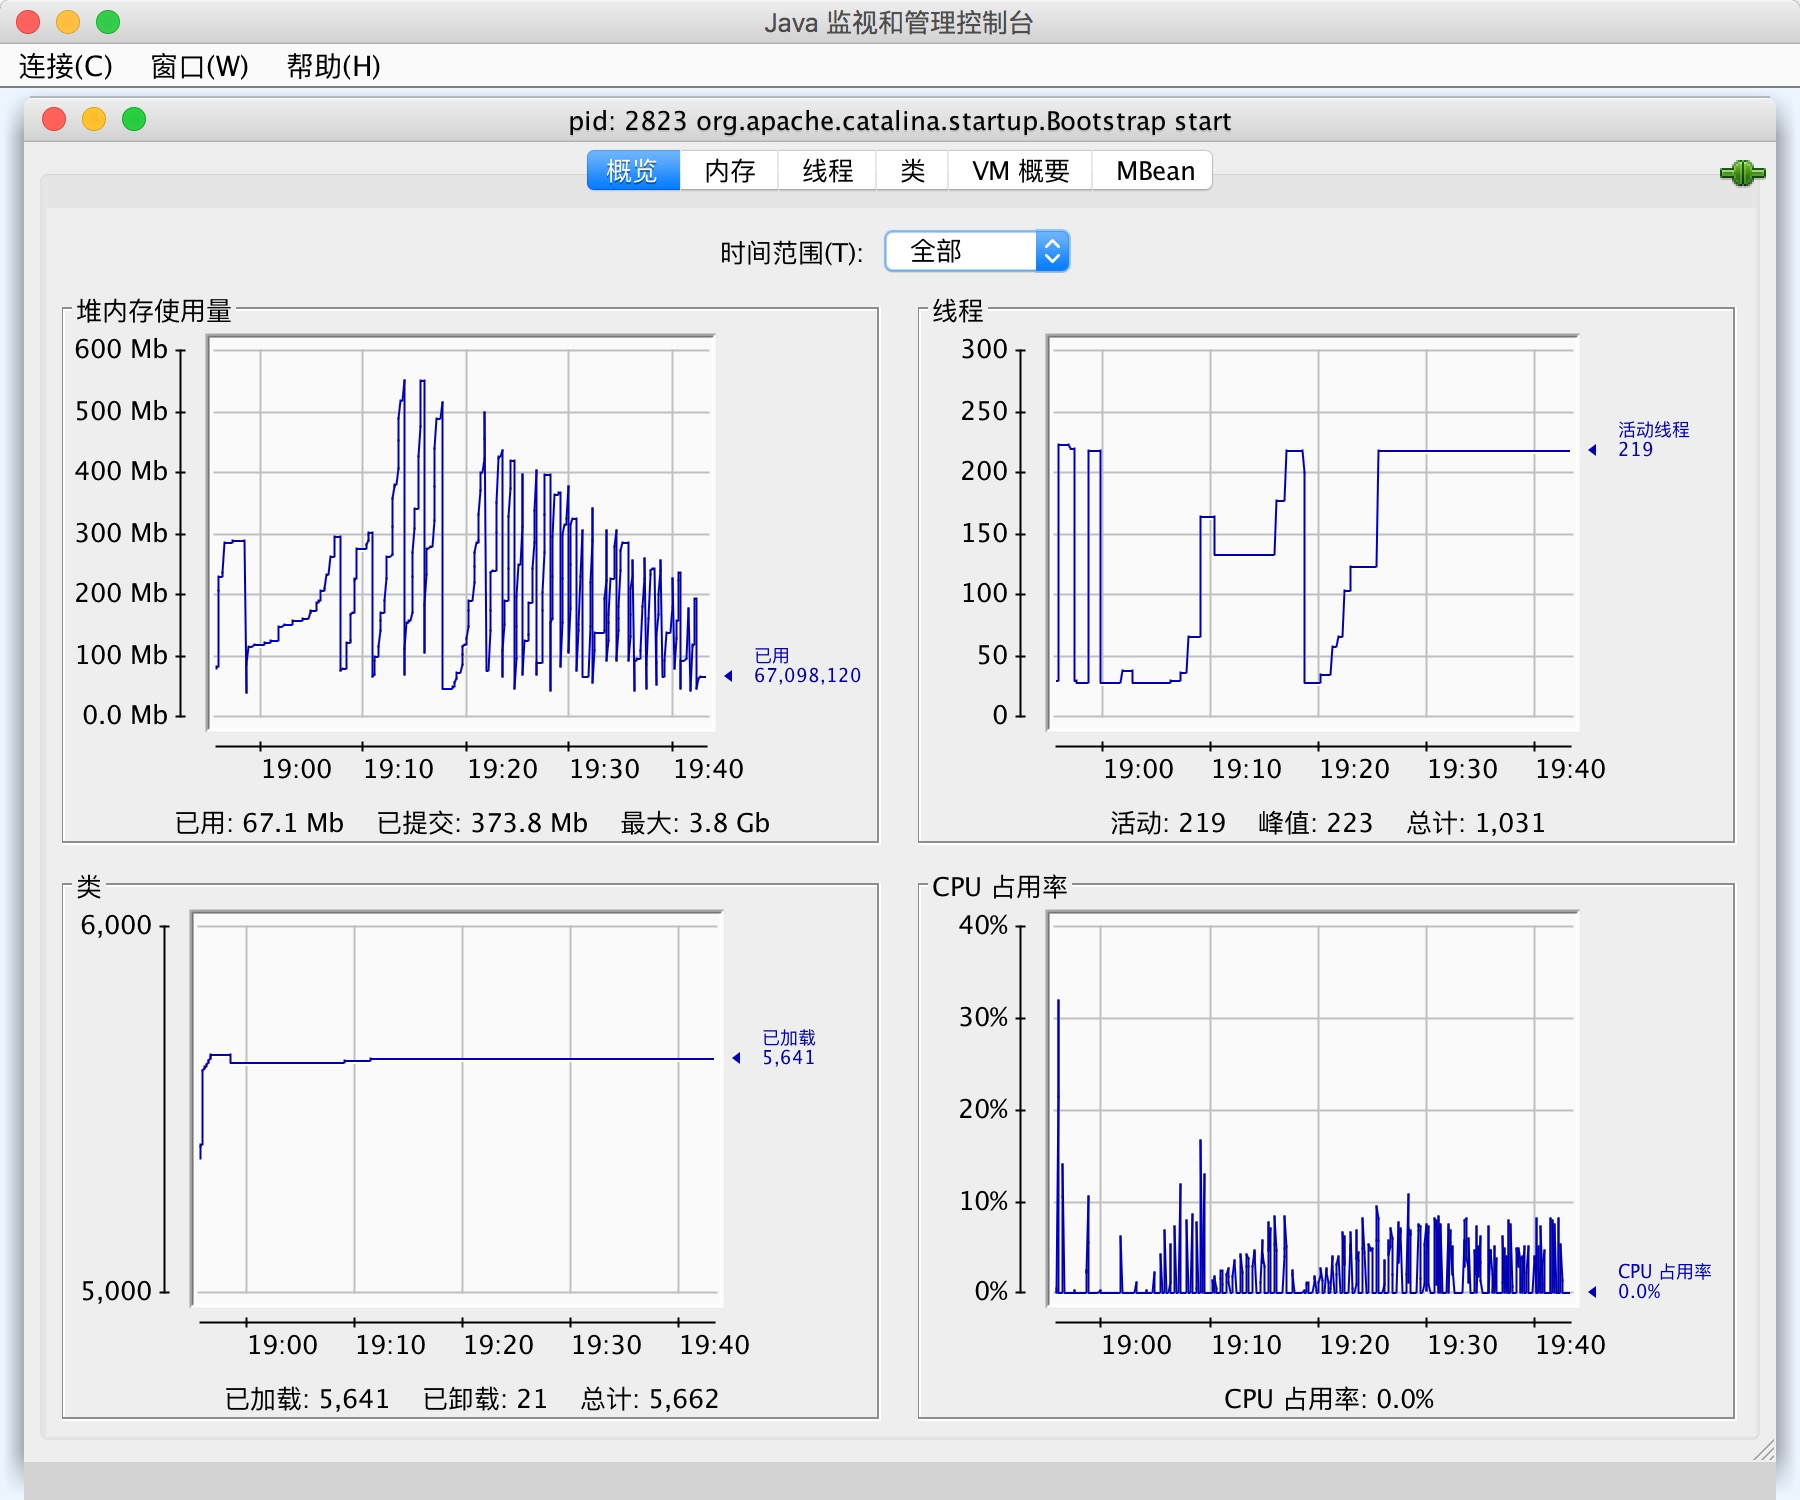Click the CPU 占用率: 0.0% bottom text
The image size is (1800, 1500).
click(1329, 1399)
